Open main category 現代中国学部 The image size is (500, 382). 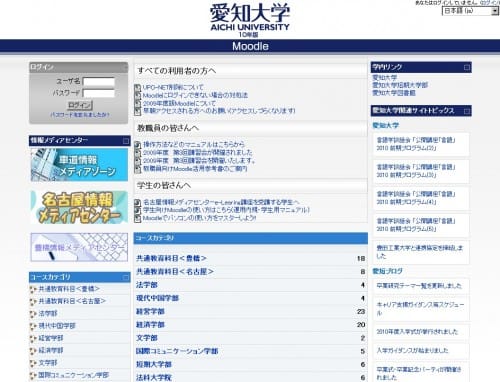157,298
